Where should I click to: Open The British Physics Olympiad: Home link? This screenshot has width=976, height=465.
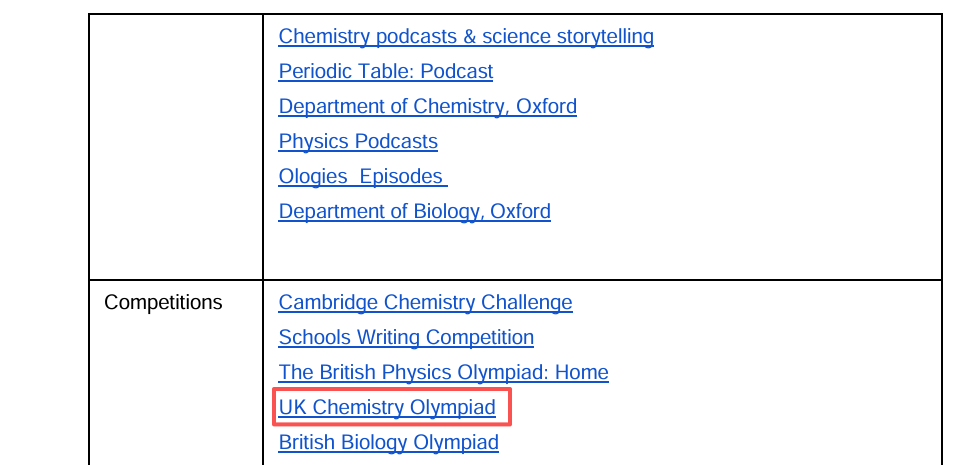click(x=443, y=373)
